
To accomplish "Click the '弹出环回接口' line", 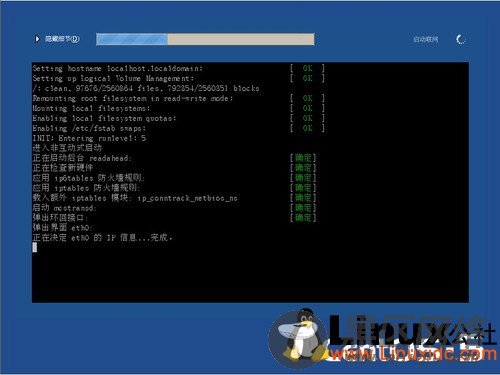I will (60, 218).
